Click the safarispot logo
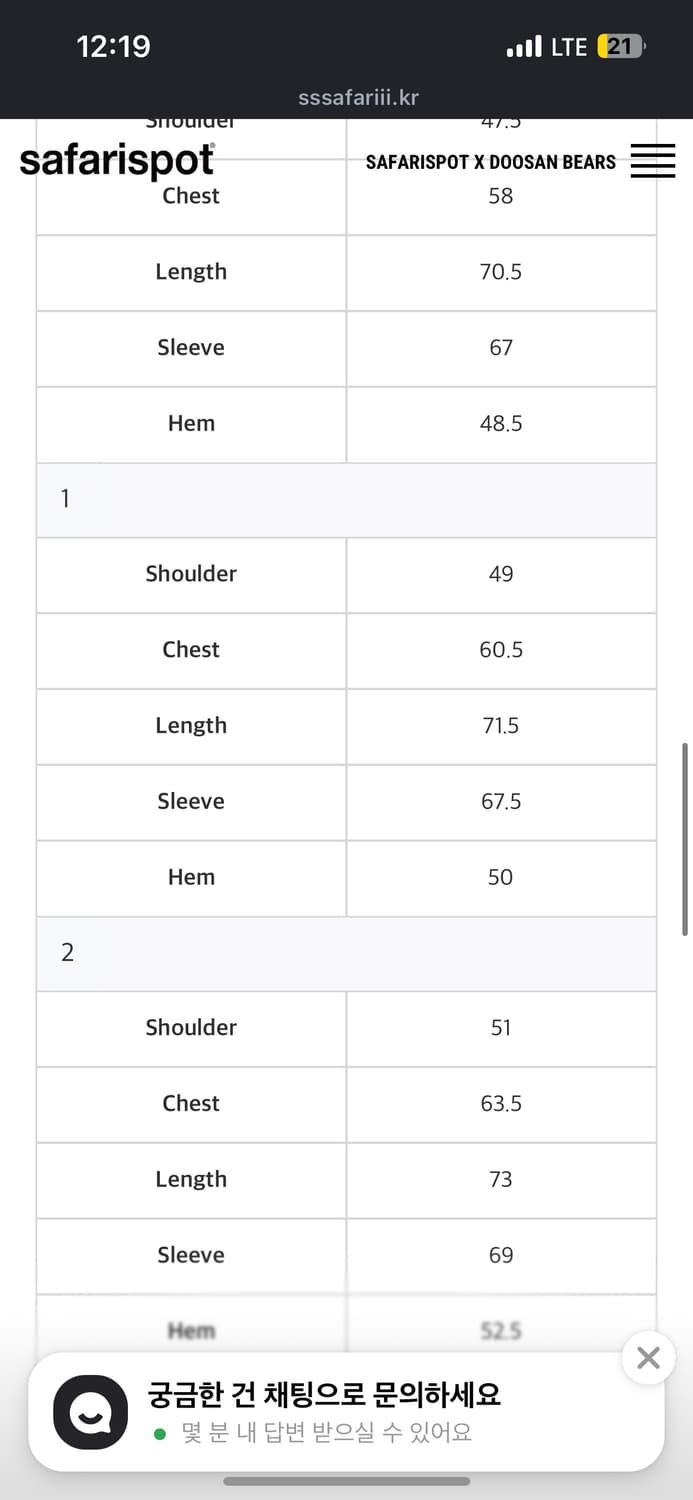 [x=117, y=161]
